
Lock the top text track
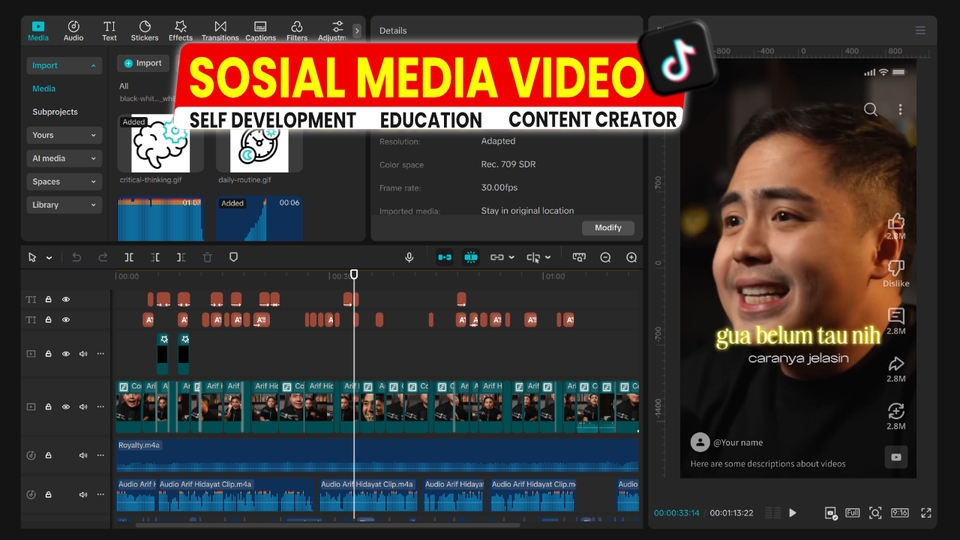pos(48,299)
